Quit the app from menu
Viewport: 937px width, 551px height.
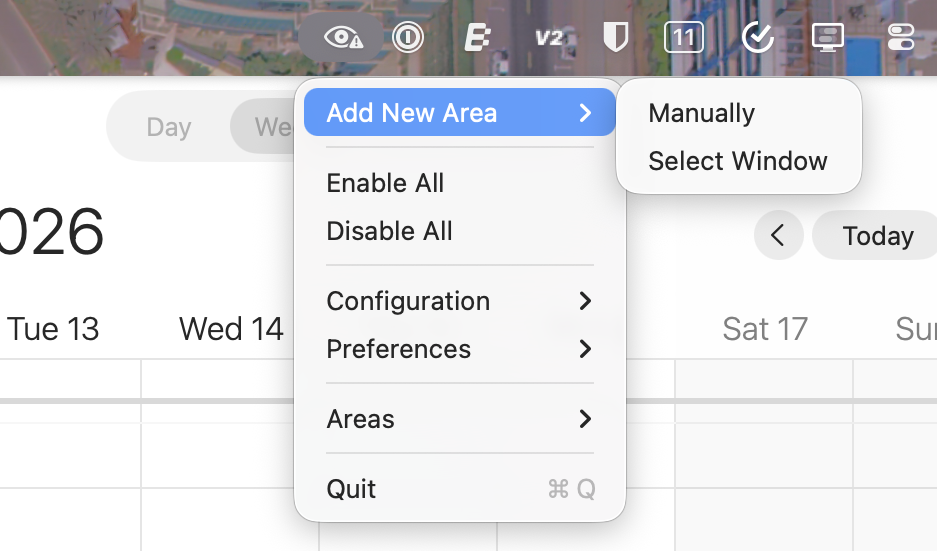352,489
